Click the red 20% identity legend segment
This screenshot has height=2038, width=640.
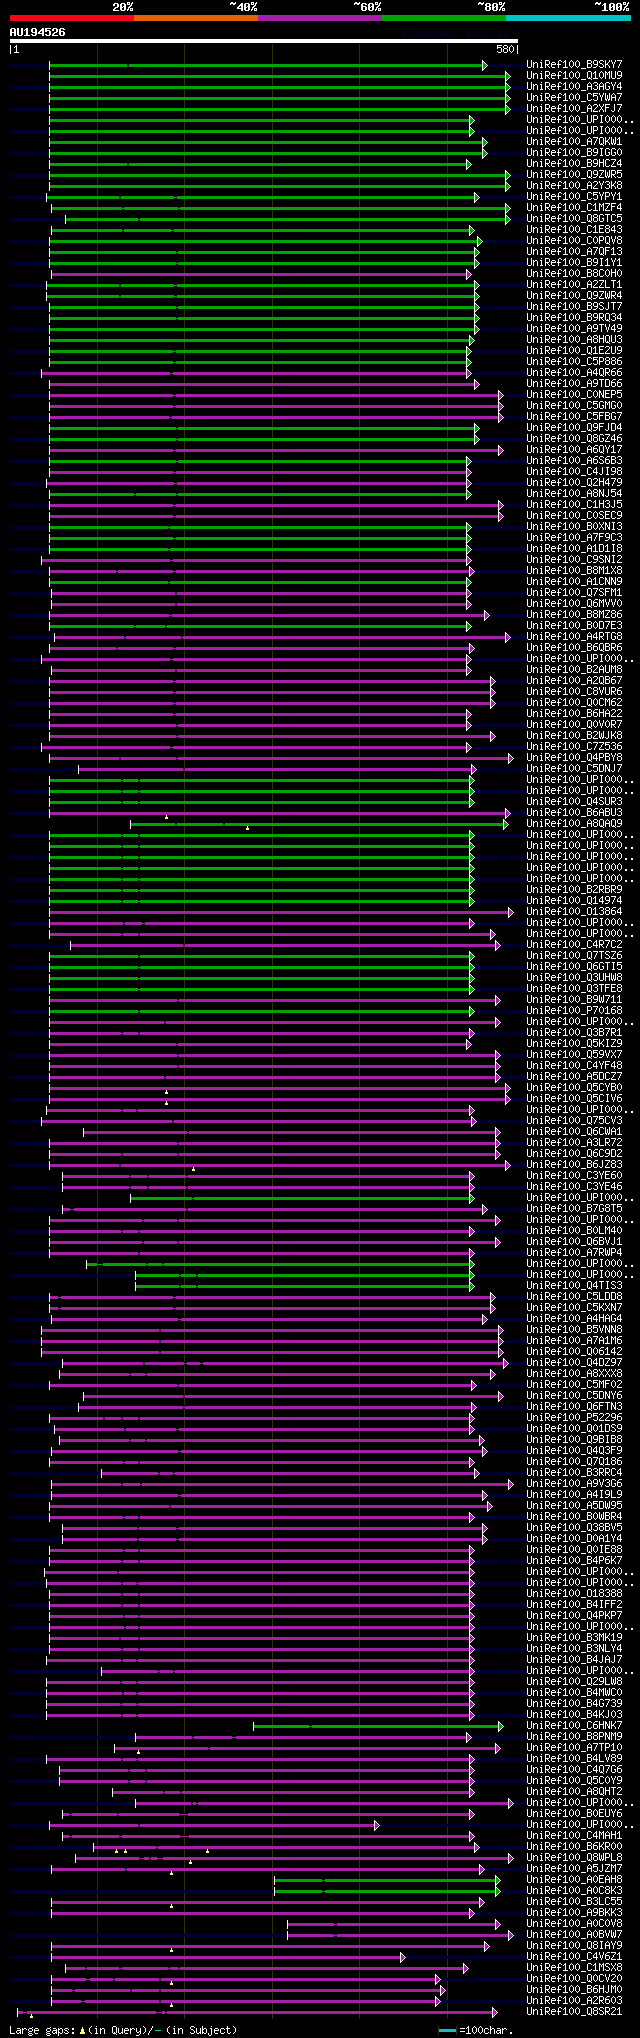coord(72,18)
